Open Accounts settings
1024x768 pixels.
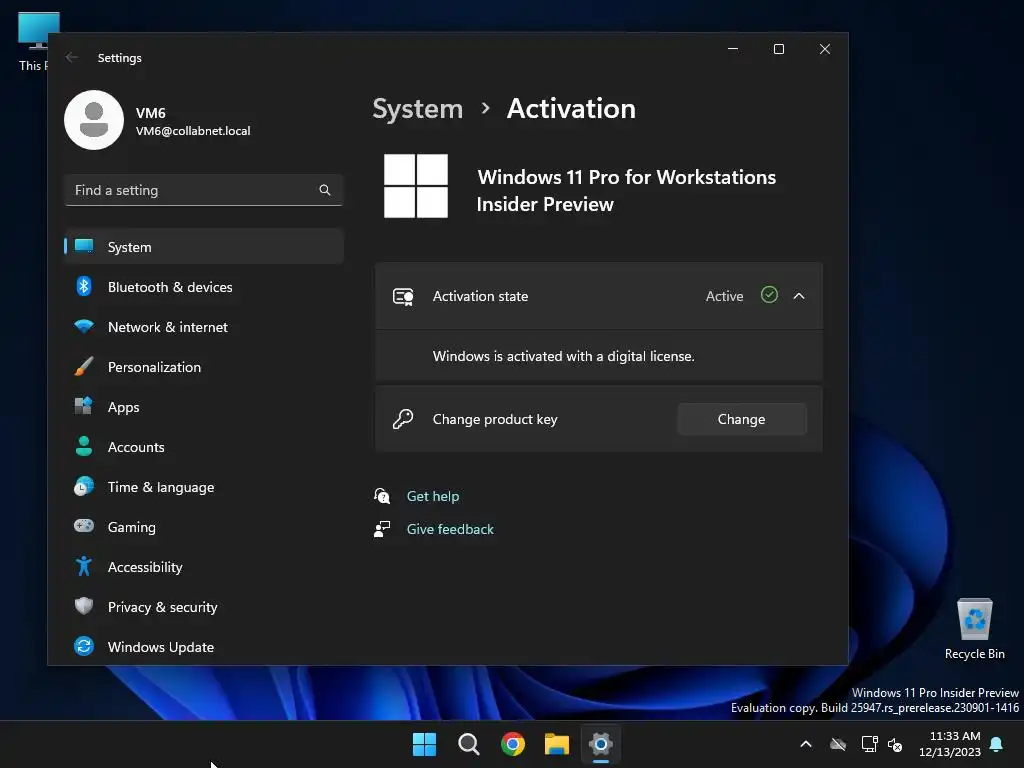click(x=204, y=447)
